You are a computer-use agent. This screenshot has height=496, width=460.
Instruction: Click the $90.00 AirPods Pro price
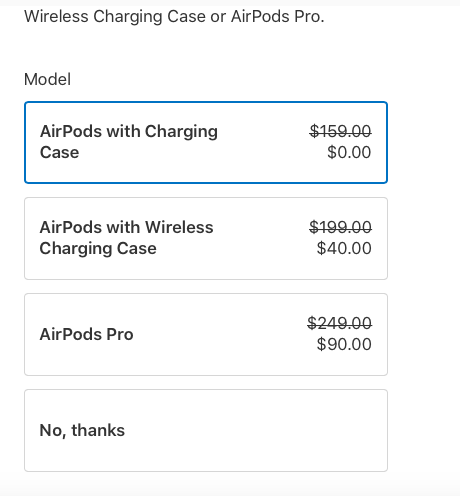(x=344, y=344)
